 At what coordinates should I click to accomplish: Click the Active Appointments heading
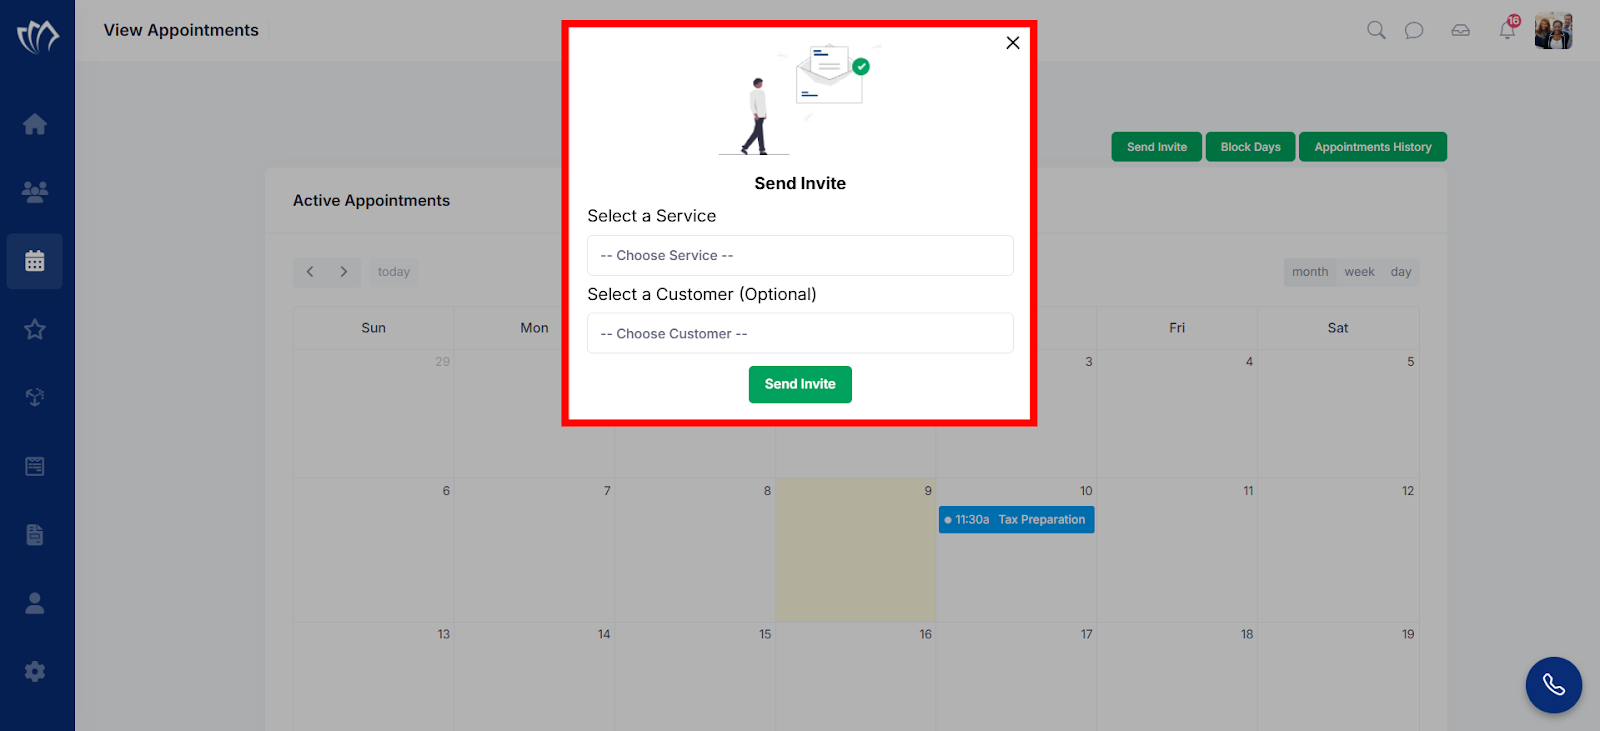pos(371,201)
